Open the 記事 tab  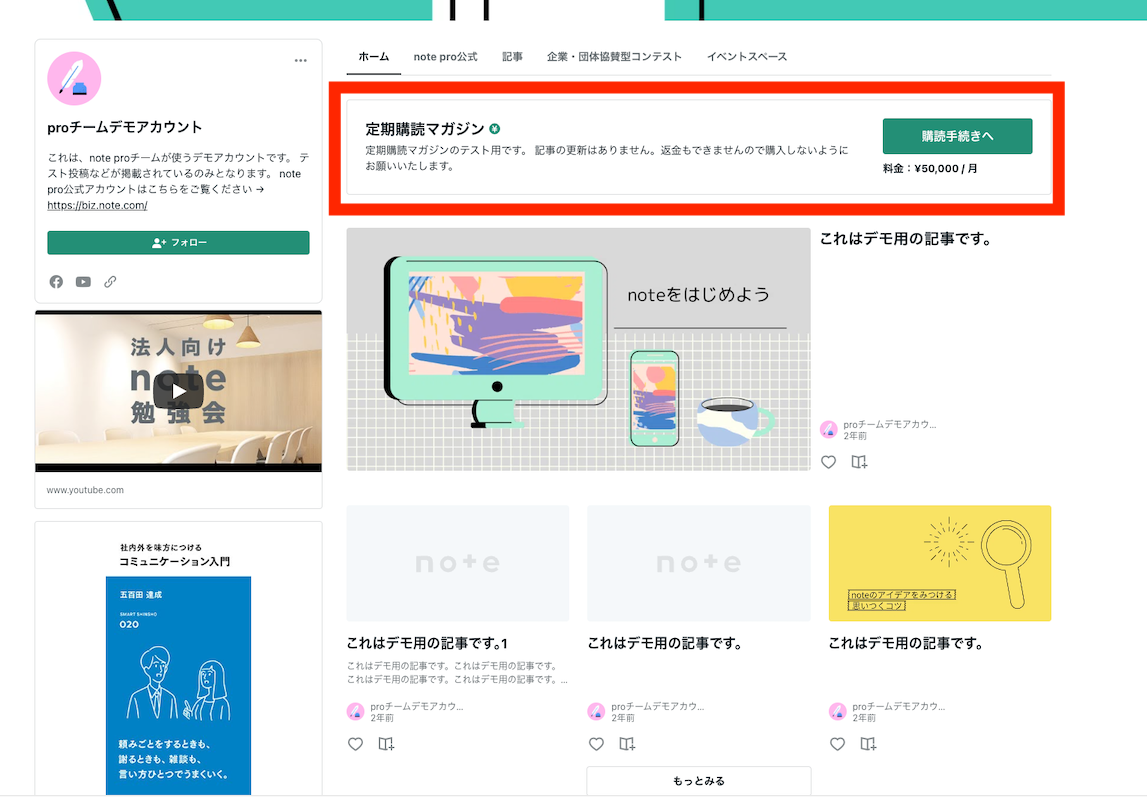click(512, 56)
